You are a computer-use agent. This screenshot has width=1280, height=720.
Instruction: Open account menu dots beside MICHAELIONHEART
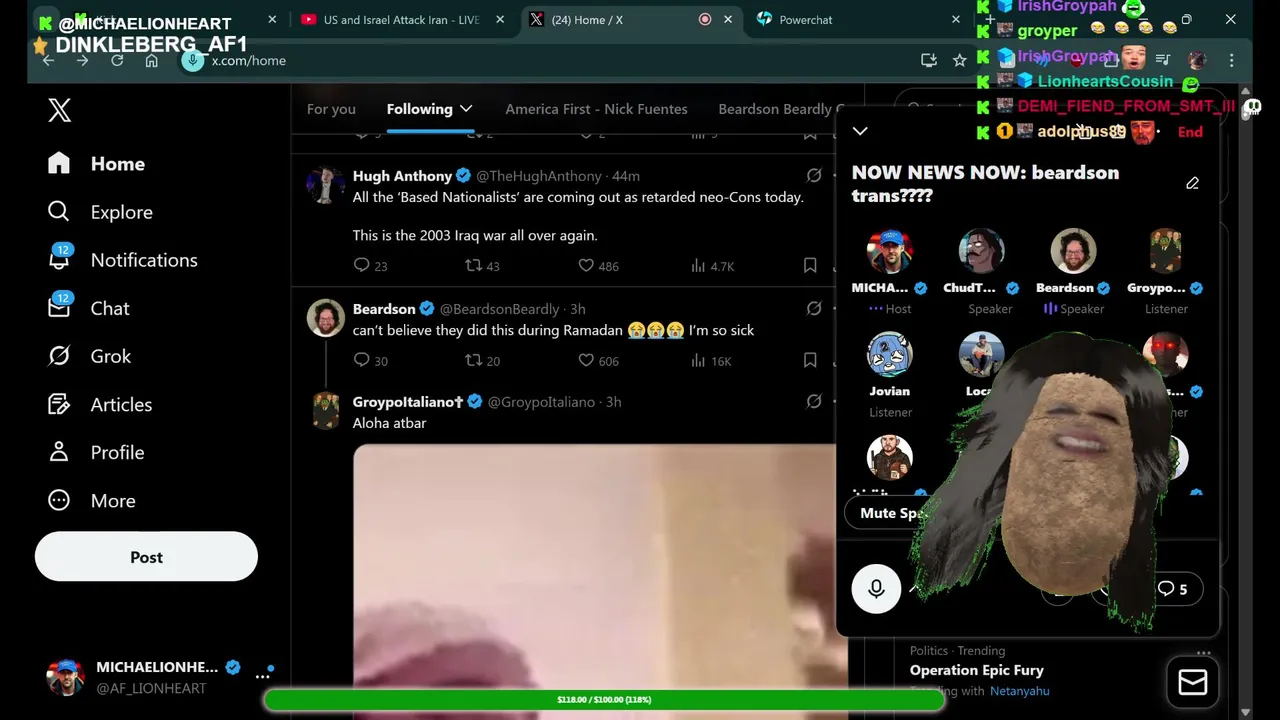[x=263, y=677]
